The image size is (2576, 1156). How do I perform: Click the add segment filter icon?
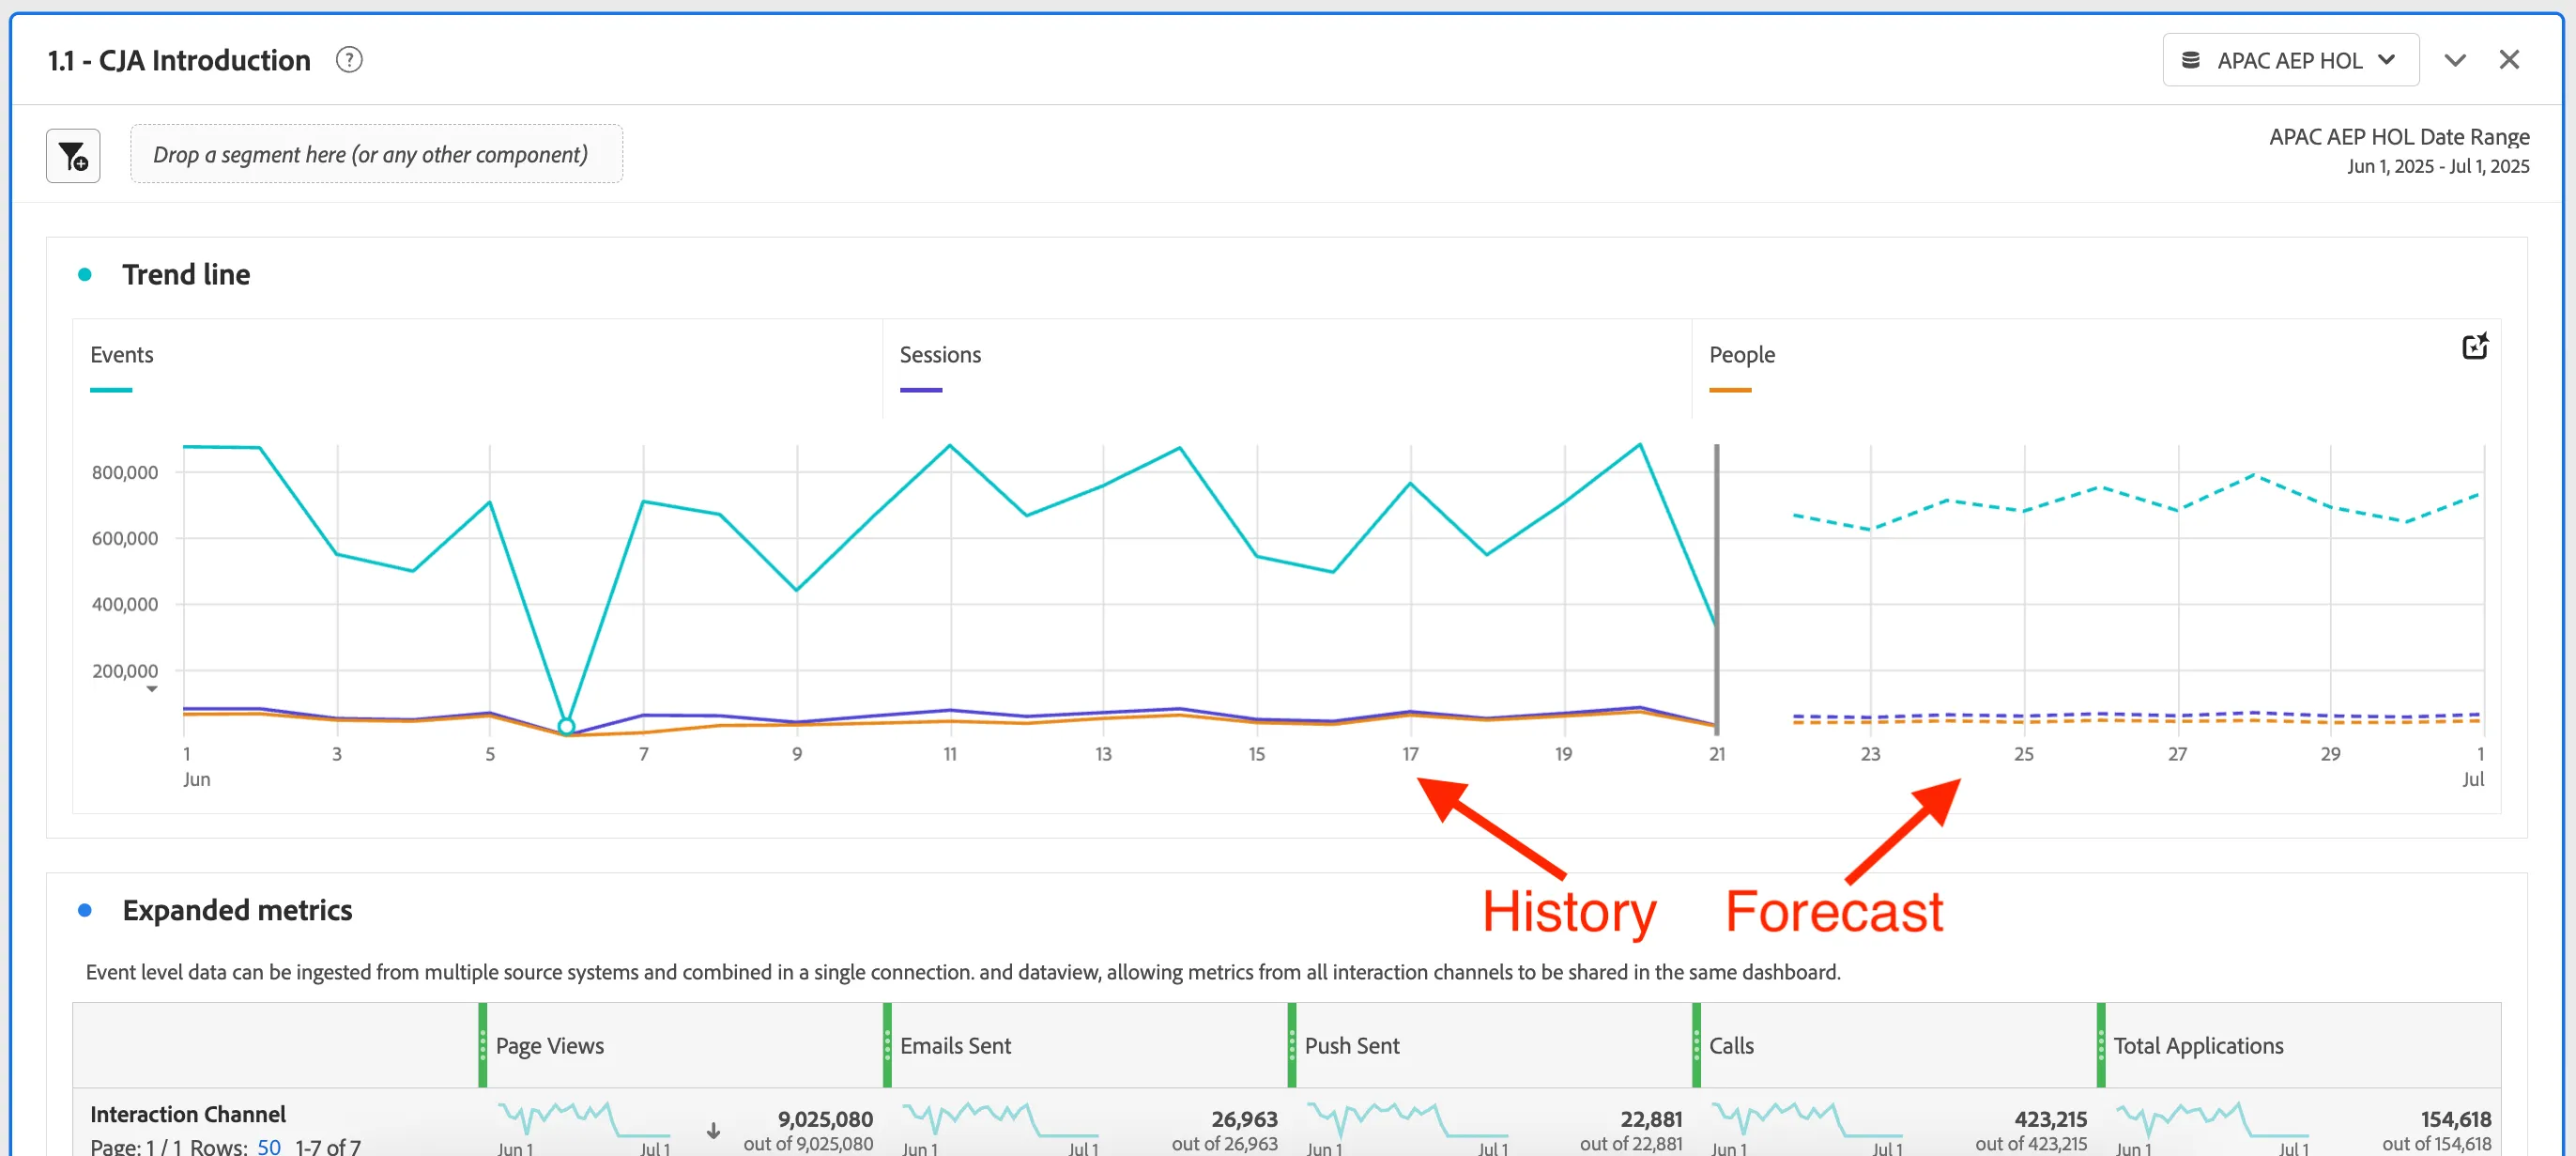[x=73, y=155]
